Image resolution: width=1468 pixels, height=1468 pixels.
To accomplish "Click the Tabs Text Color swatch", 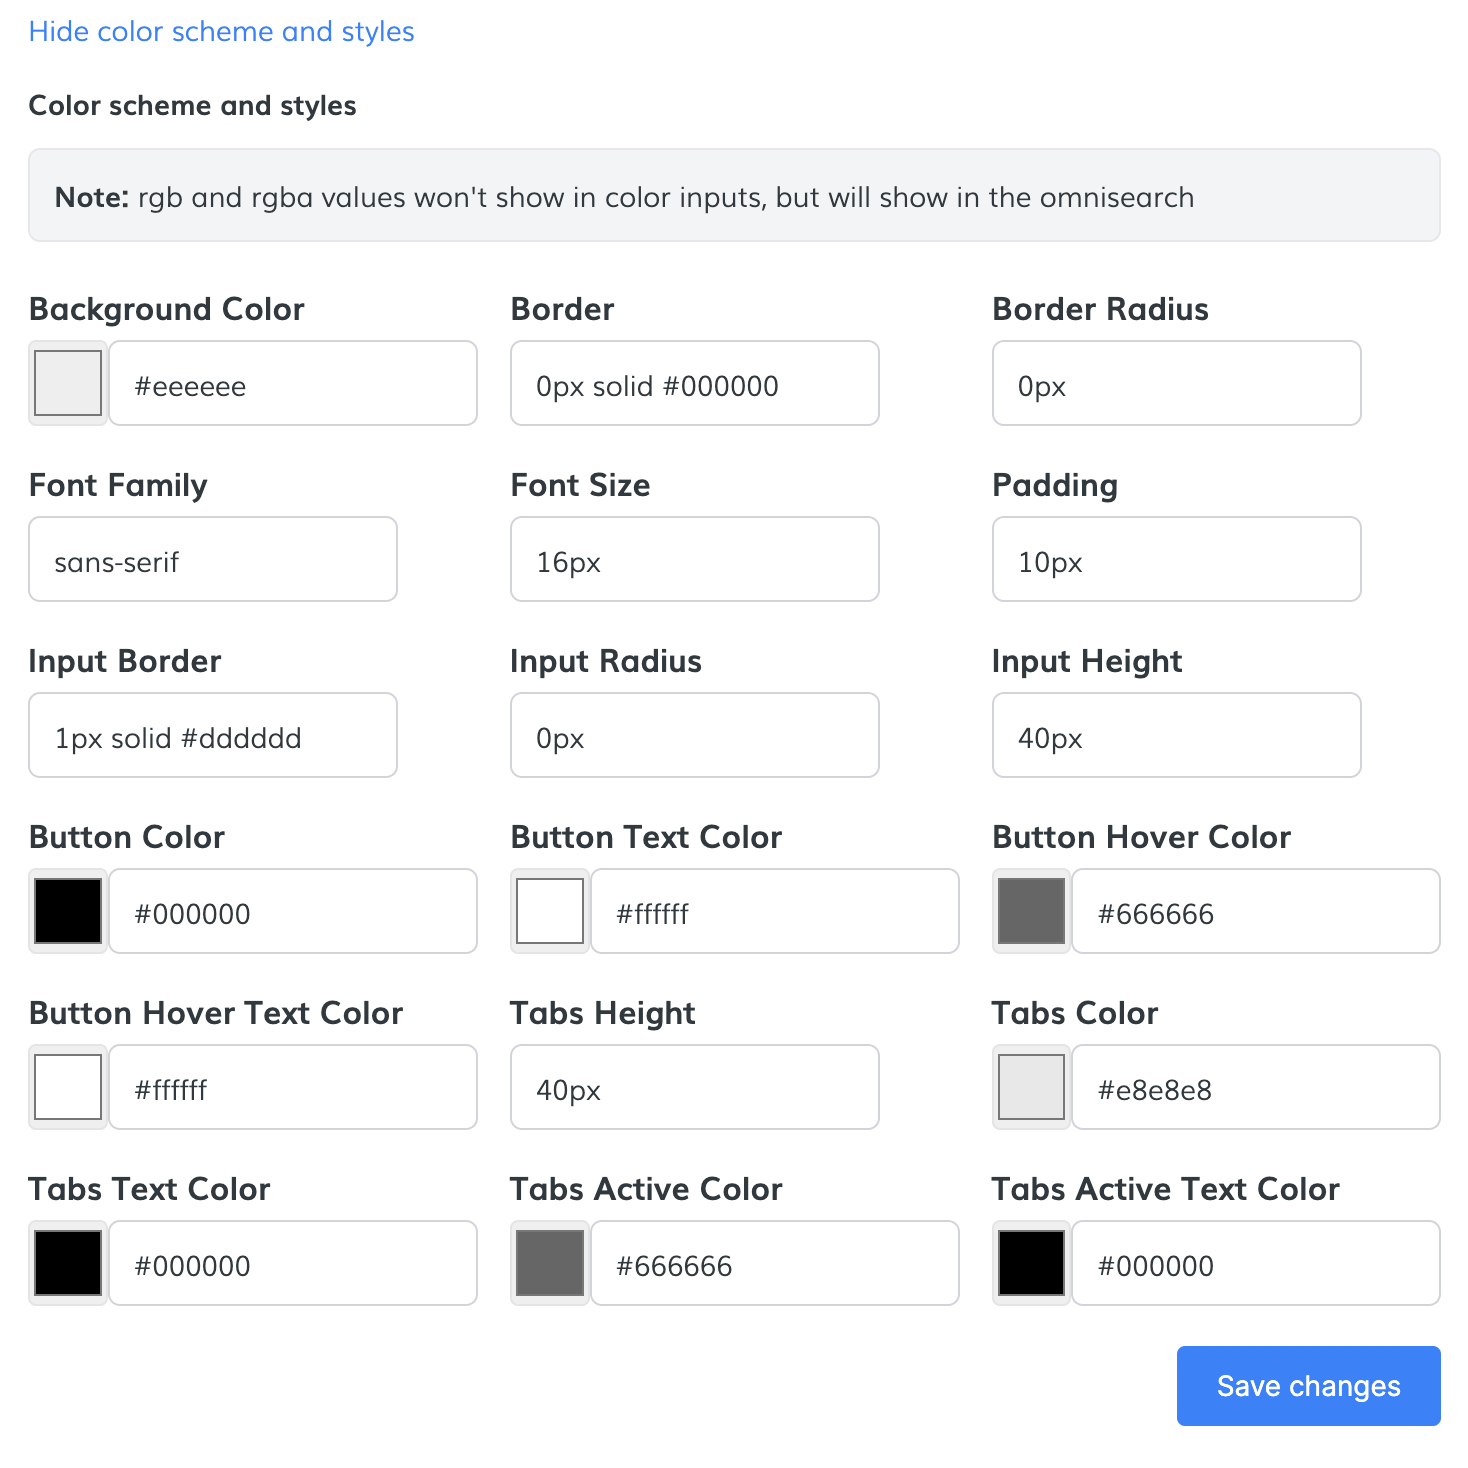I will [68, 1263].
